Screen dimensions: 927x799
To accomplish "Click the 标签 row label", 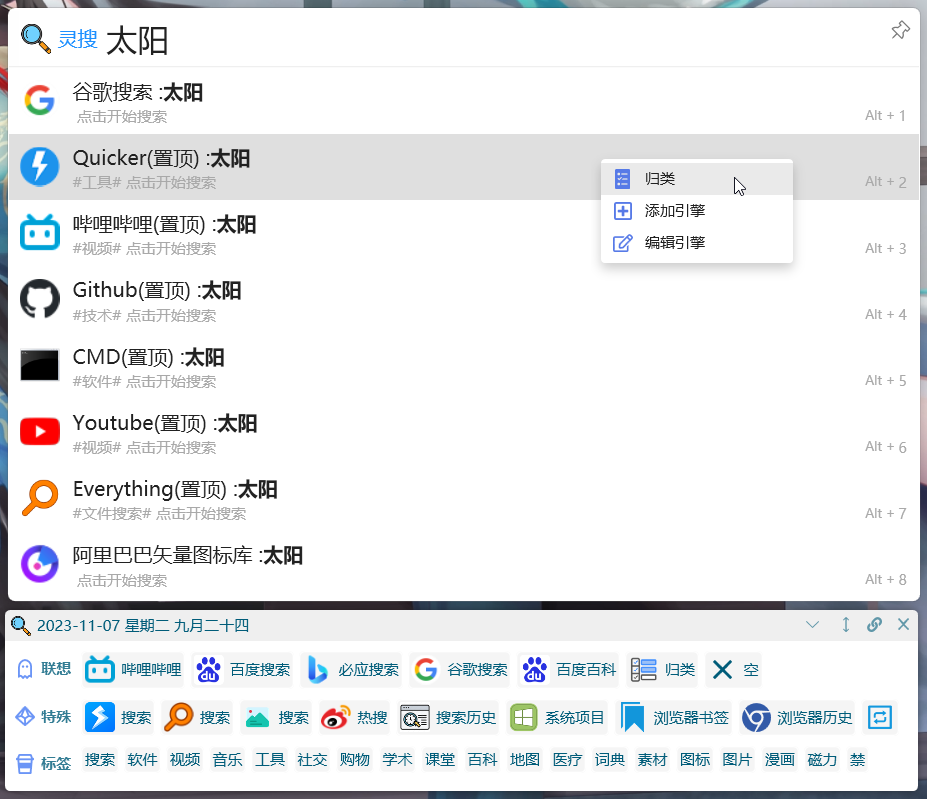I will coord(56,764).
